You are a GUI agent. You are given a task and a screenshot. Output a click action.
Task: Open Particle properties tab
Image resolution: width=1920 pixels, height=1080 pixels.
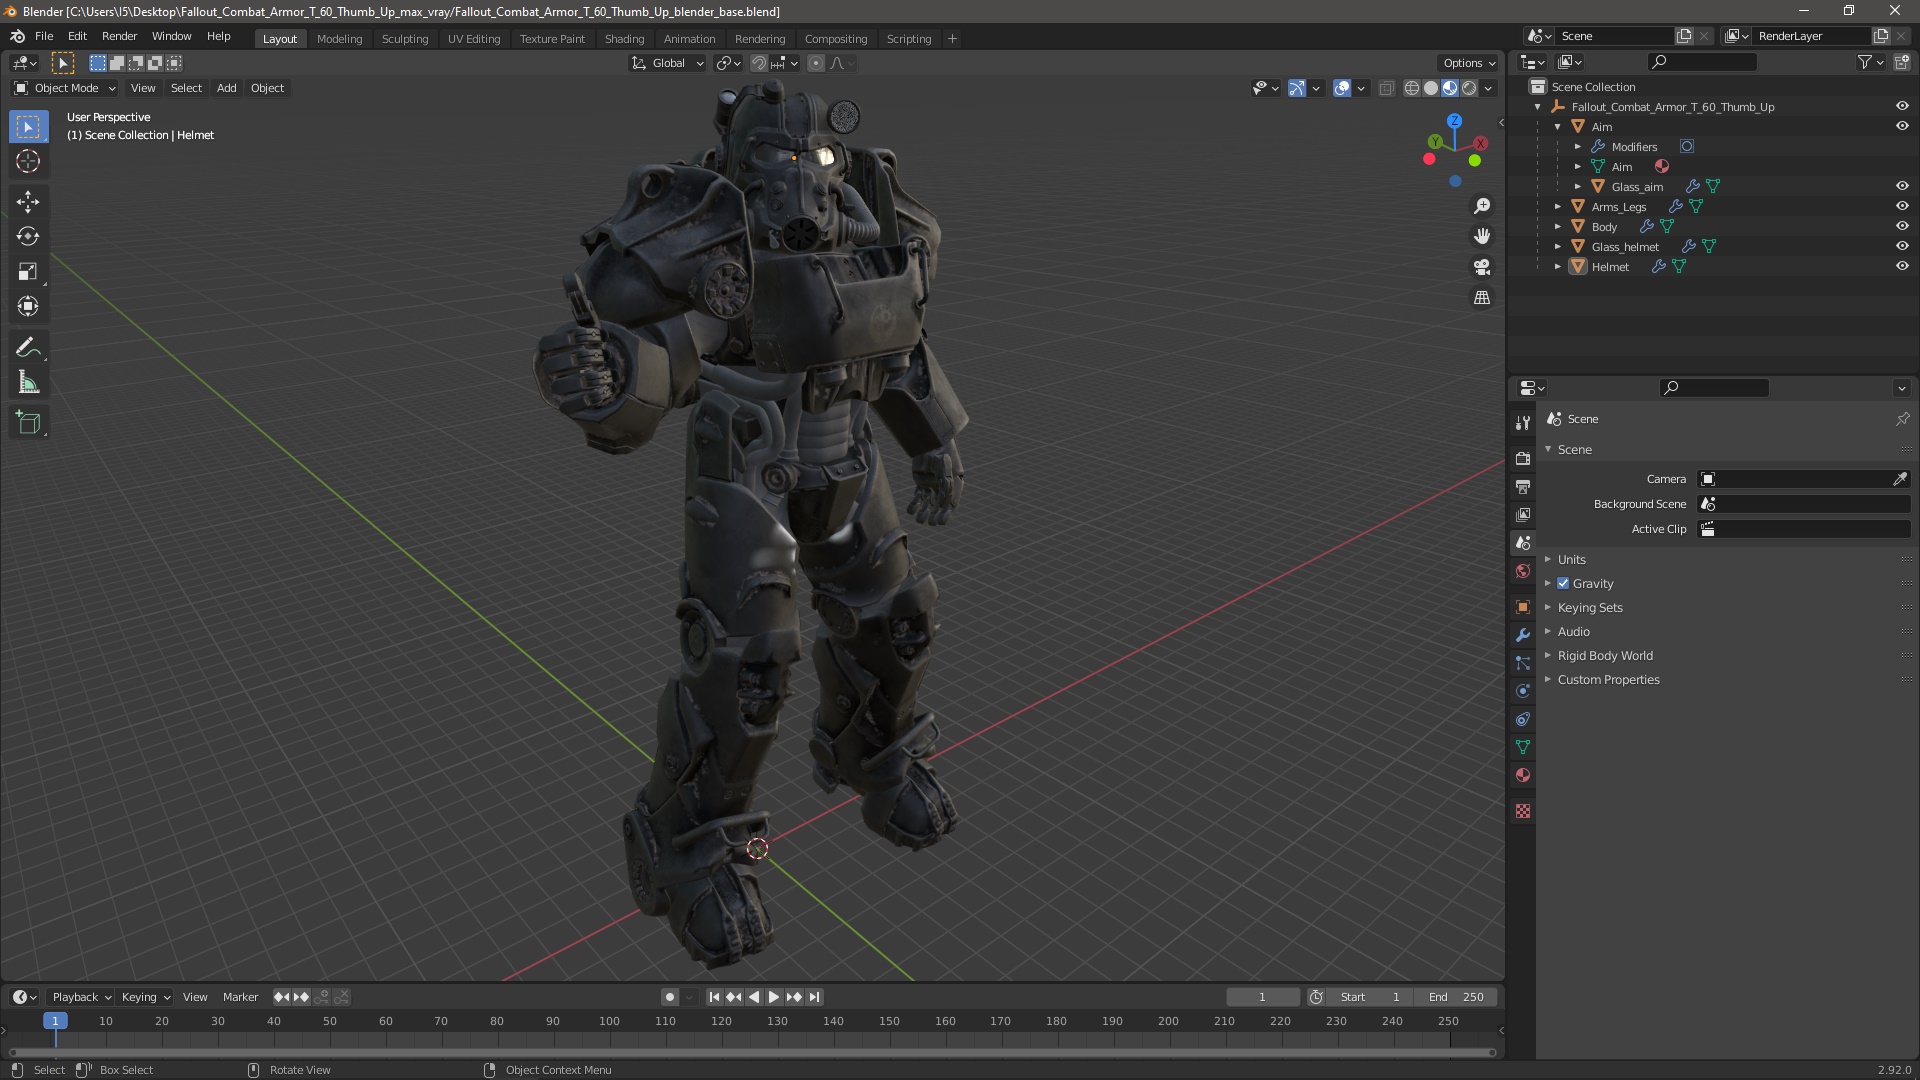1523,663
